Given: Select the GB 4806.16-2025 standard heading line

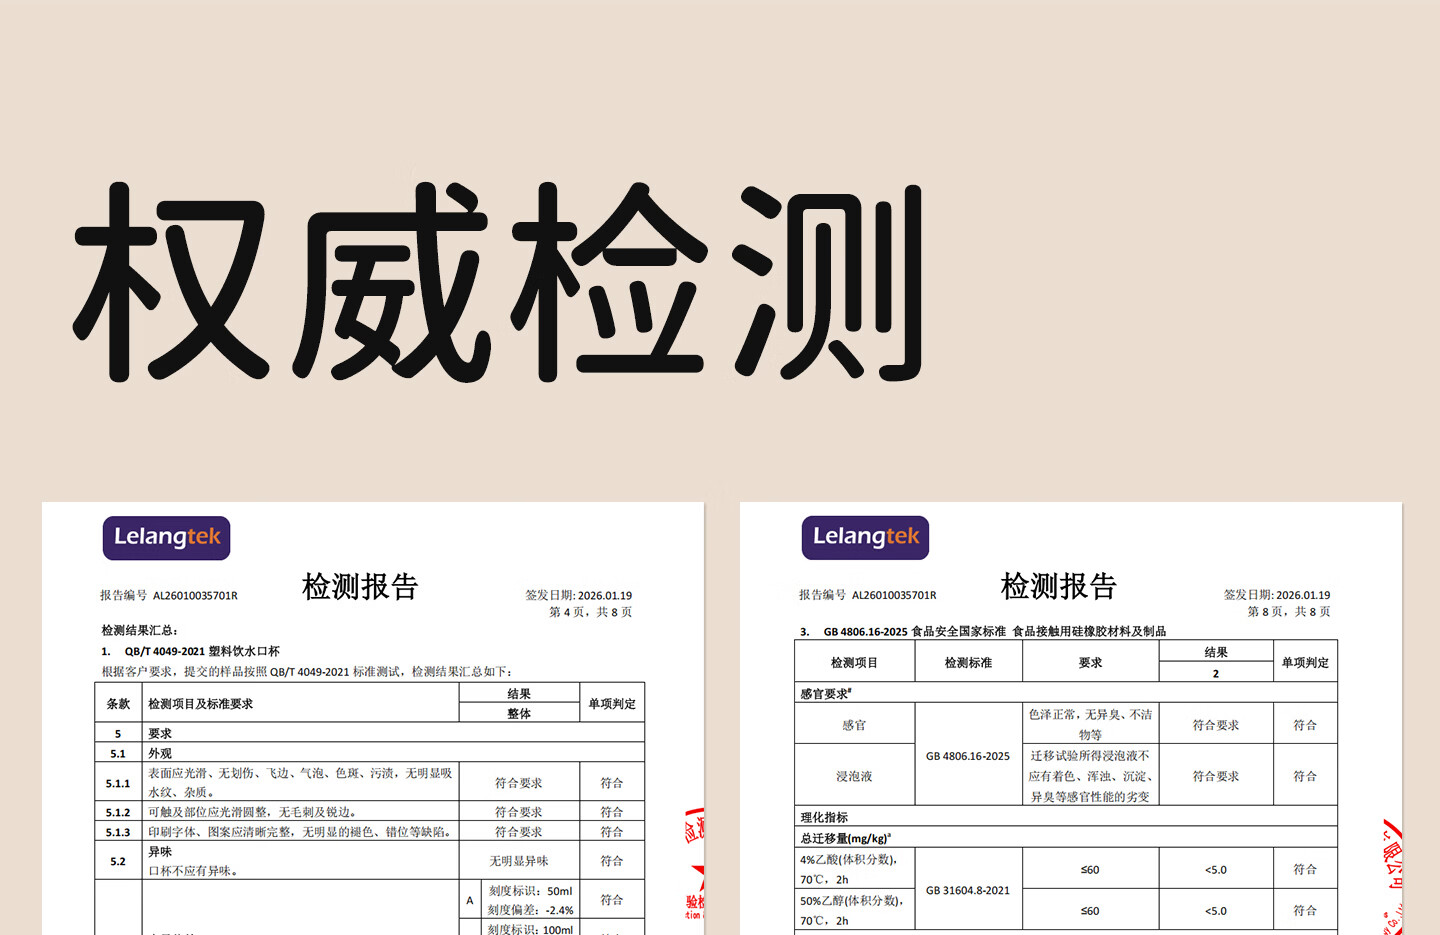Looking at the screenshot, I should point(994,631).
